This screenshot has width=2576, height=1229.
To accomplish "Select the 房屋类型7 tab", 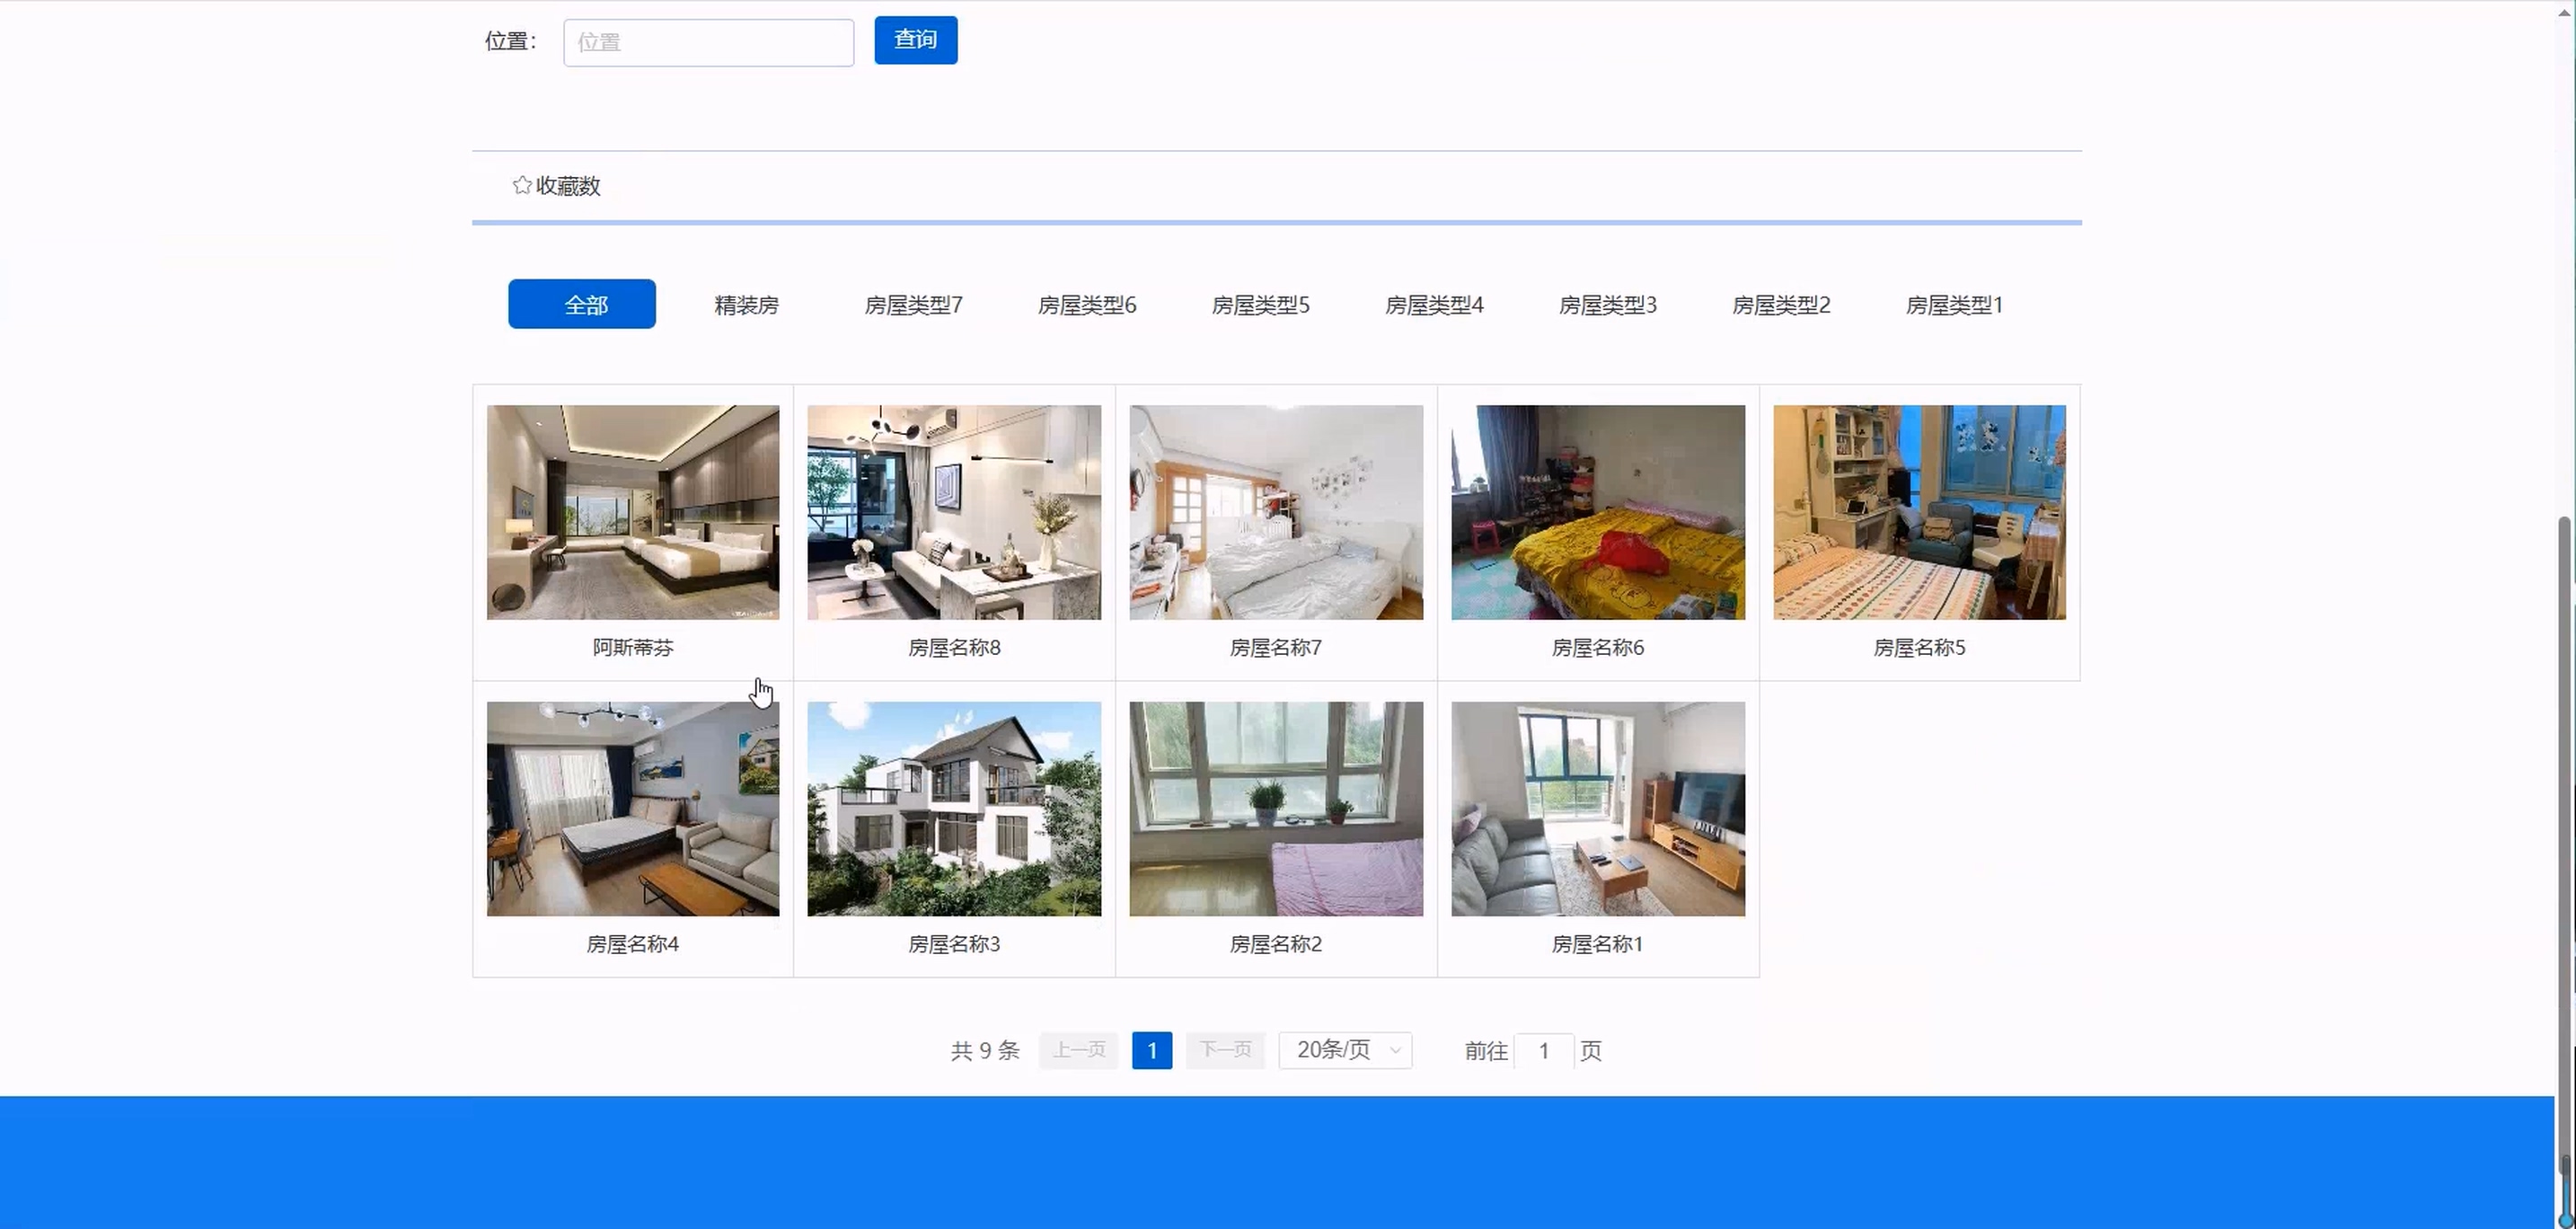I will (x=913, y=305).
